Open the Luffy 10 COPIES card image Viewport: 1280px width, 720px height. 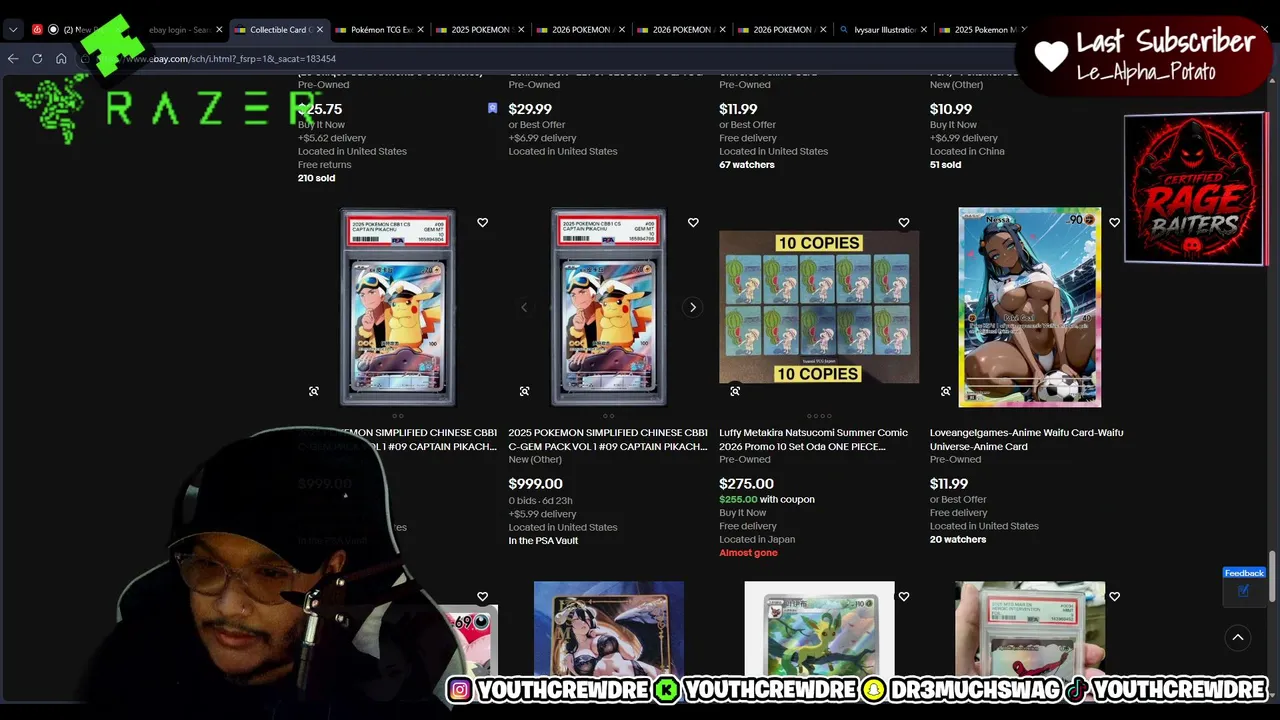point(819,307)
